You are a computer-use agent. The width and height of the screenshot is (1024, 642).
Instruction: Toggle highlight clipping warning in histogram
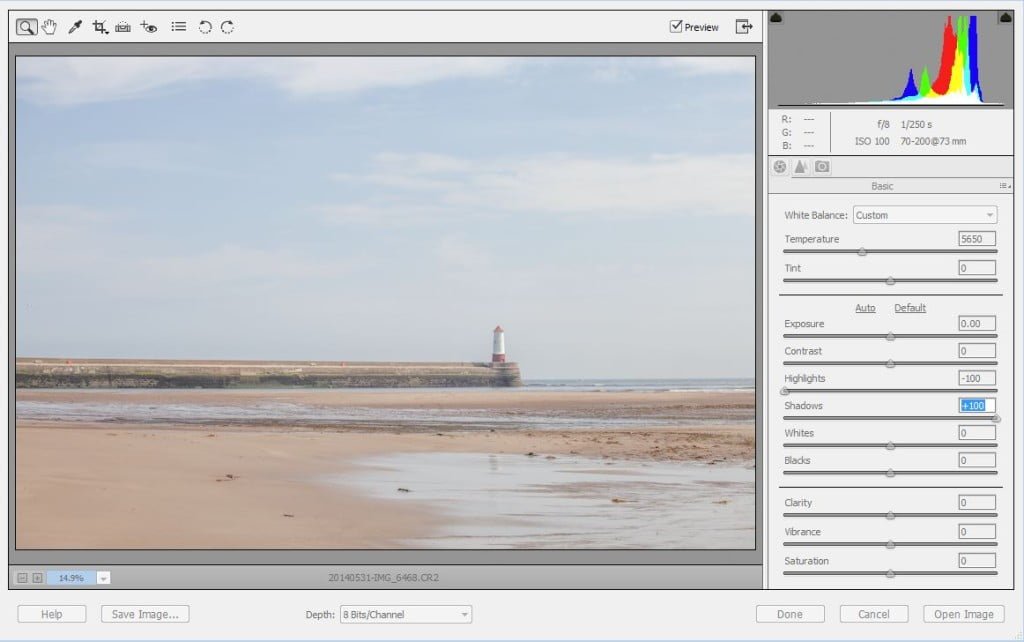(x=1006, y=17)
